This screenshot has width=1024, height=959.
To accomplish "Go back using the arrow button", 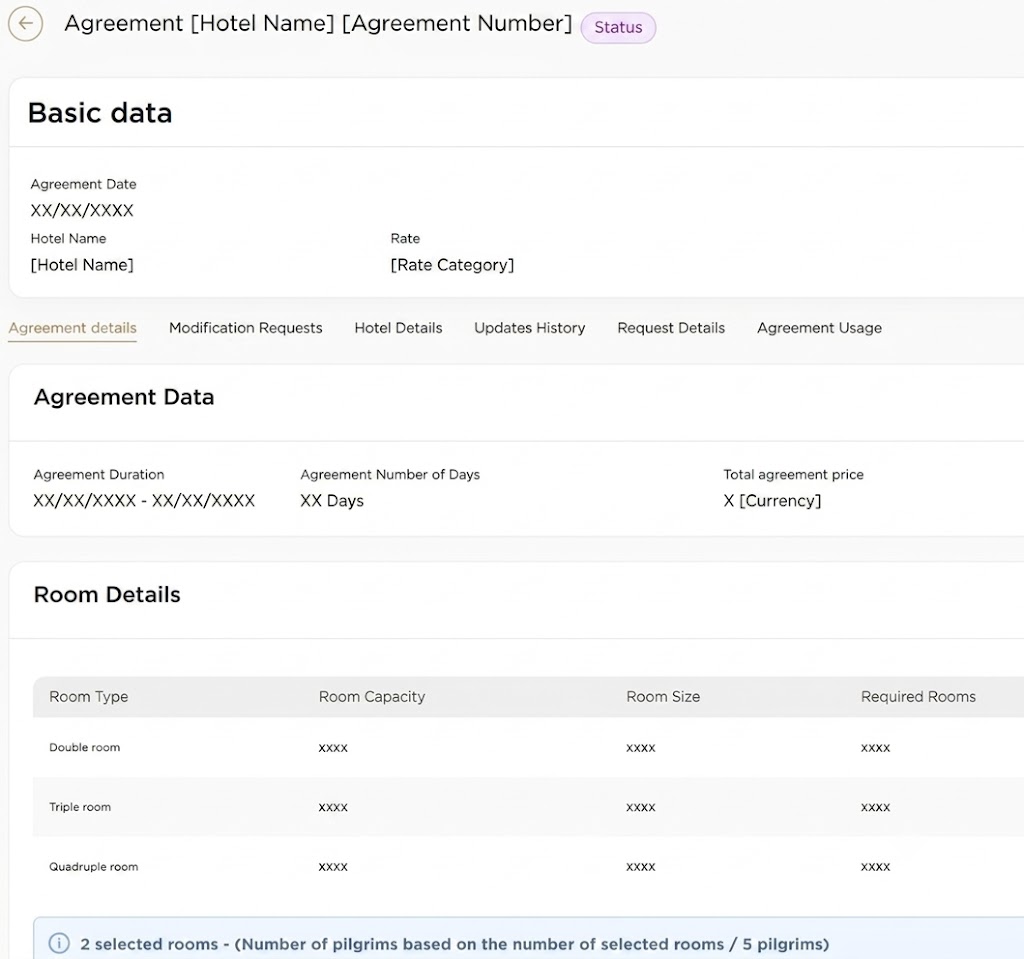I will click(x=25, y=24).
